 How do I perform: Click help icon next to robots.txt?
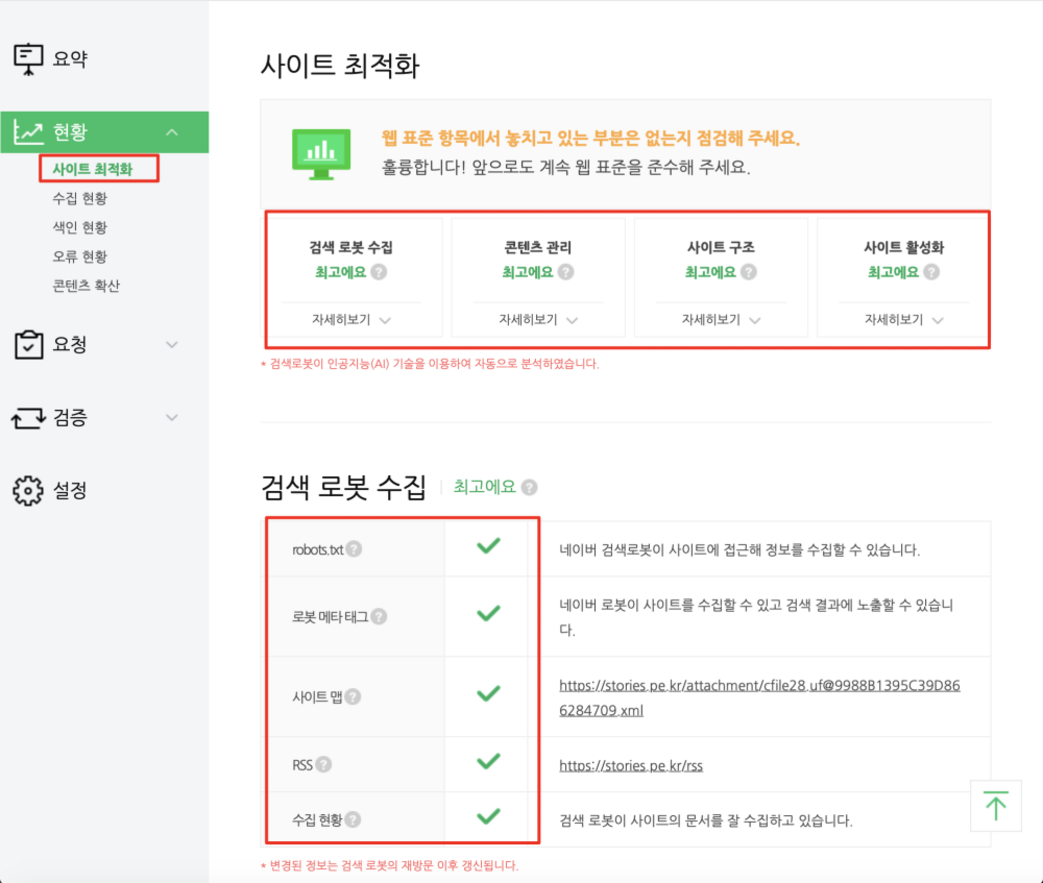[354, 549]
